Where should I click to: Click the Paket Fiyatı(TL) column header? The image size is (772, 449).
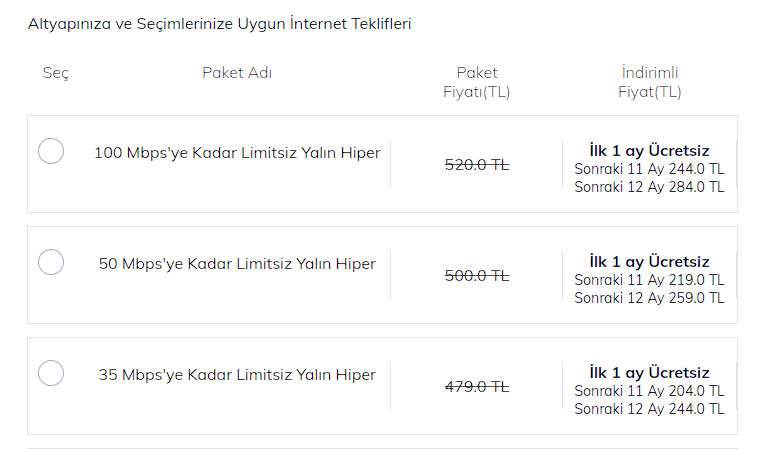(477, 82)
